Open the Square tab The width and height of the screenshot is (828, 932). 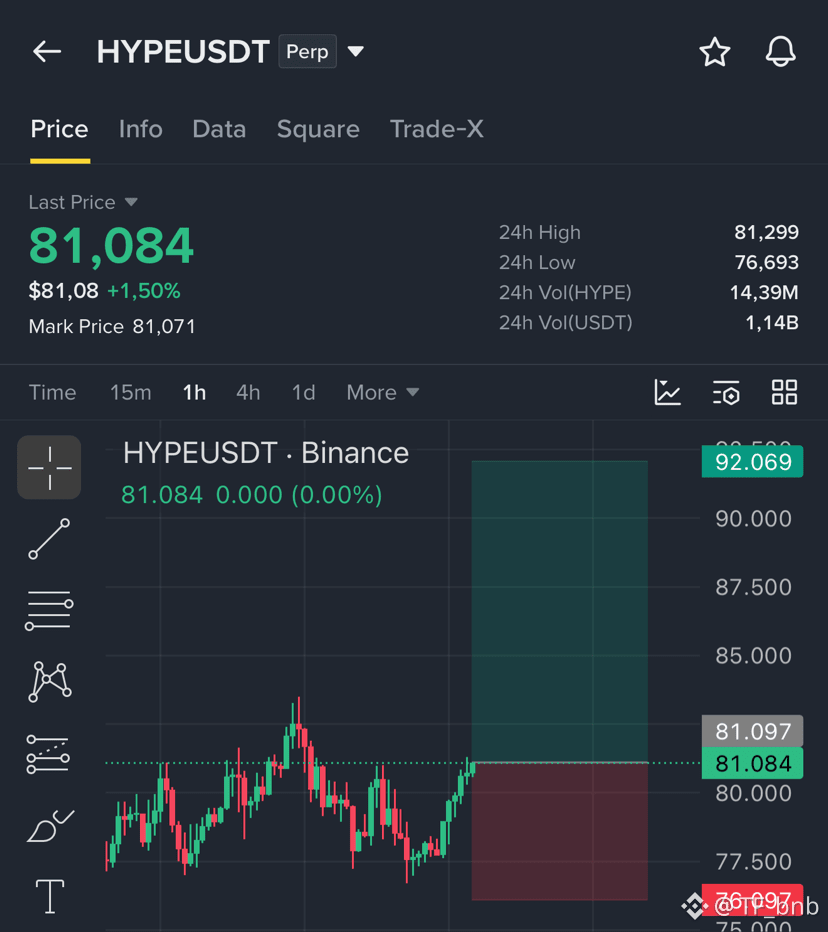[318, 130]
